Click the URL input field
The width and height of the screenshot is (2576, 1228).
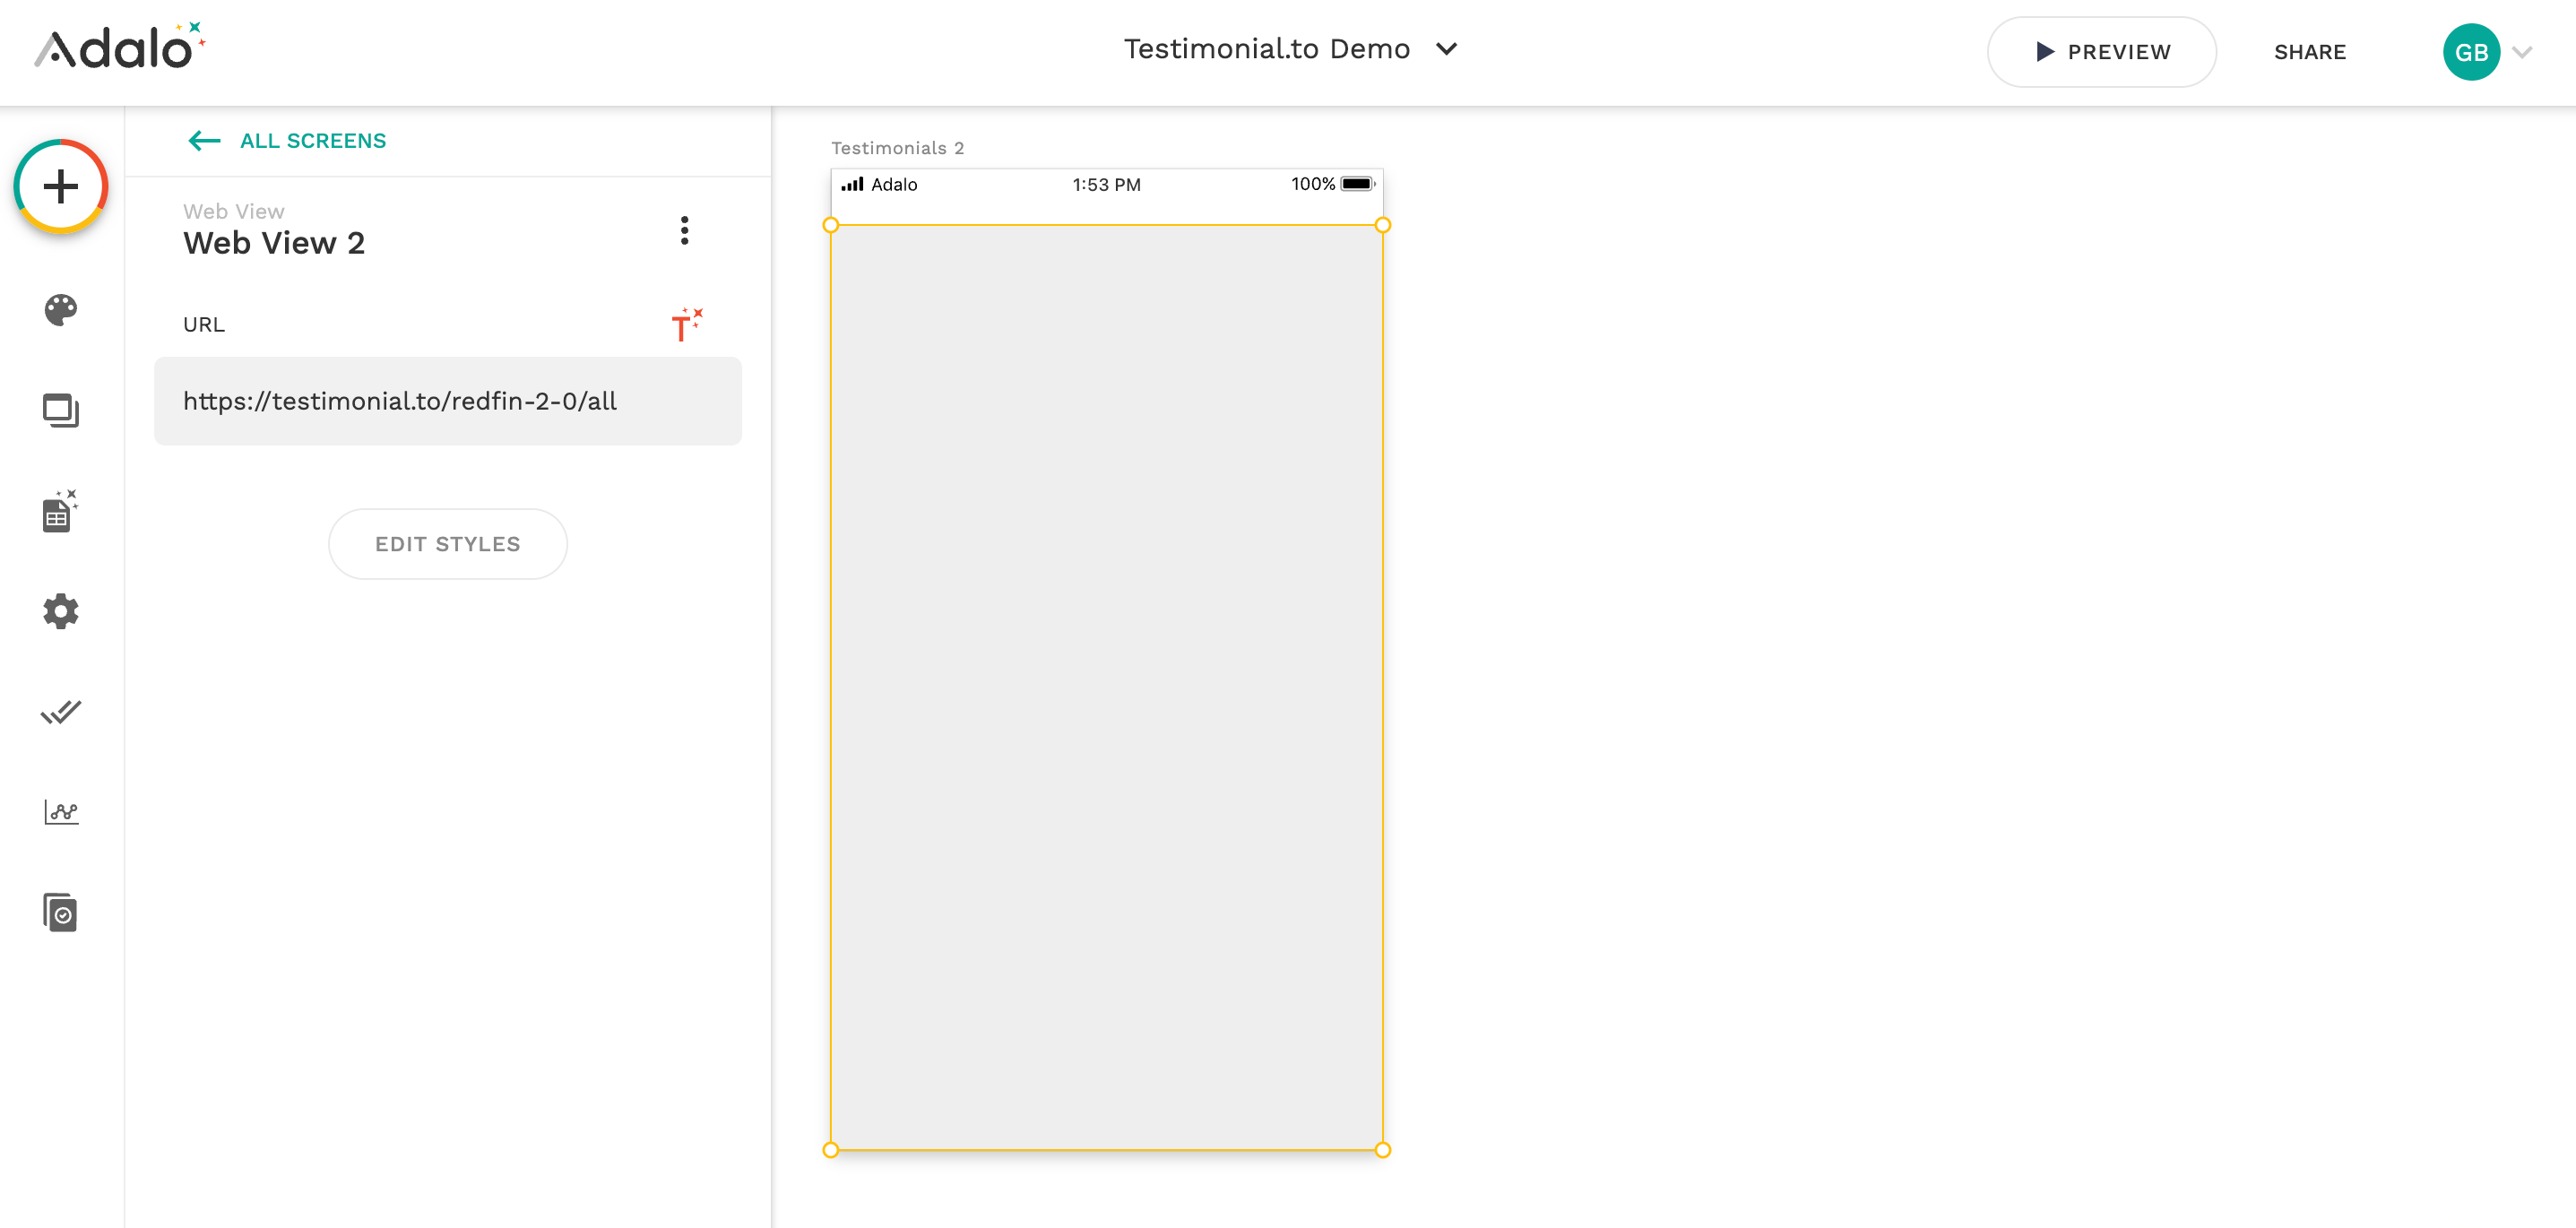[447, 401]
